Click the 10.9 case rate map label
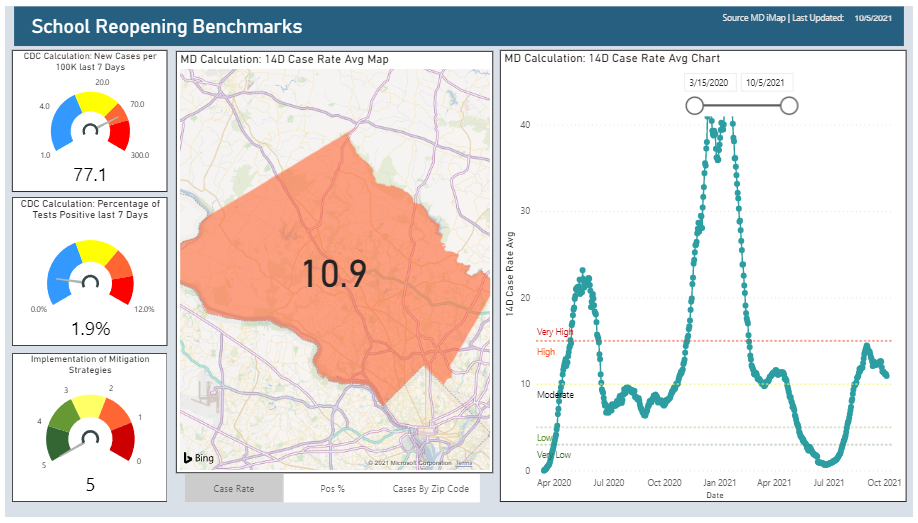 [334, 273]
